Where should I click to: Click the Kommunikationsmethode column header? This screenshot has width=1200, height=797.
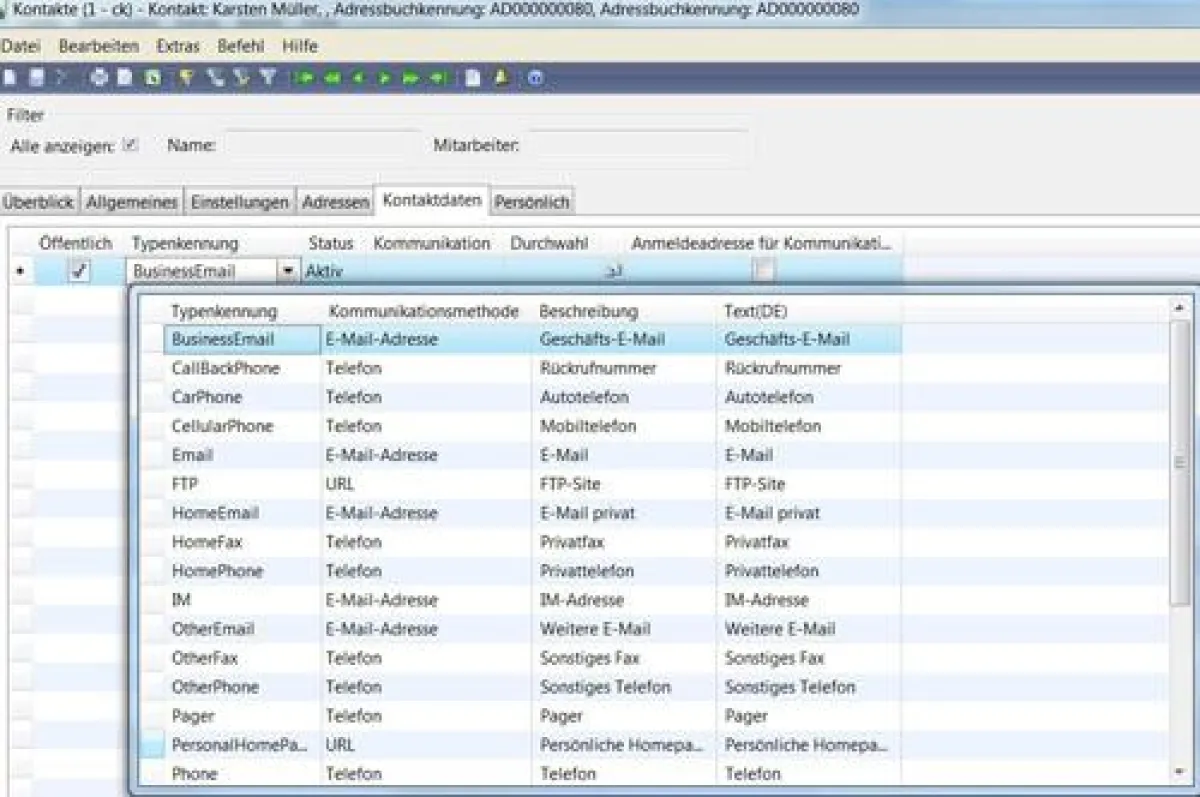(x=424, y=312)
